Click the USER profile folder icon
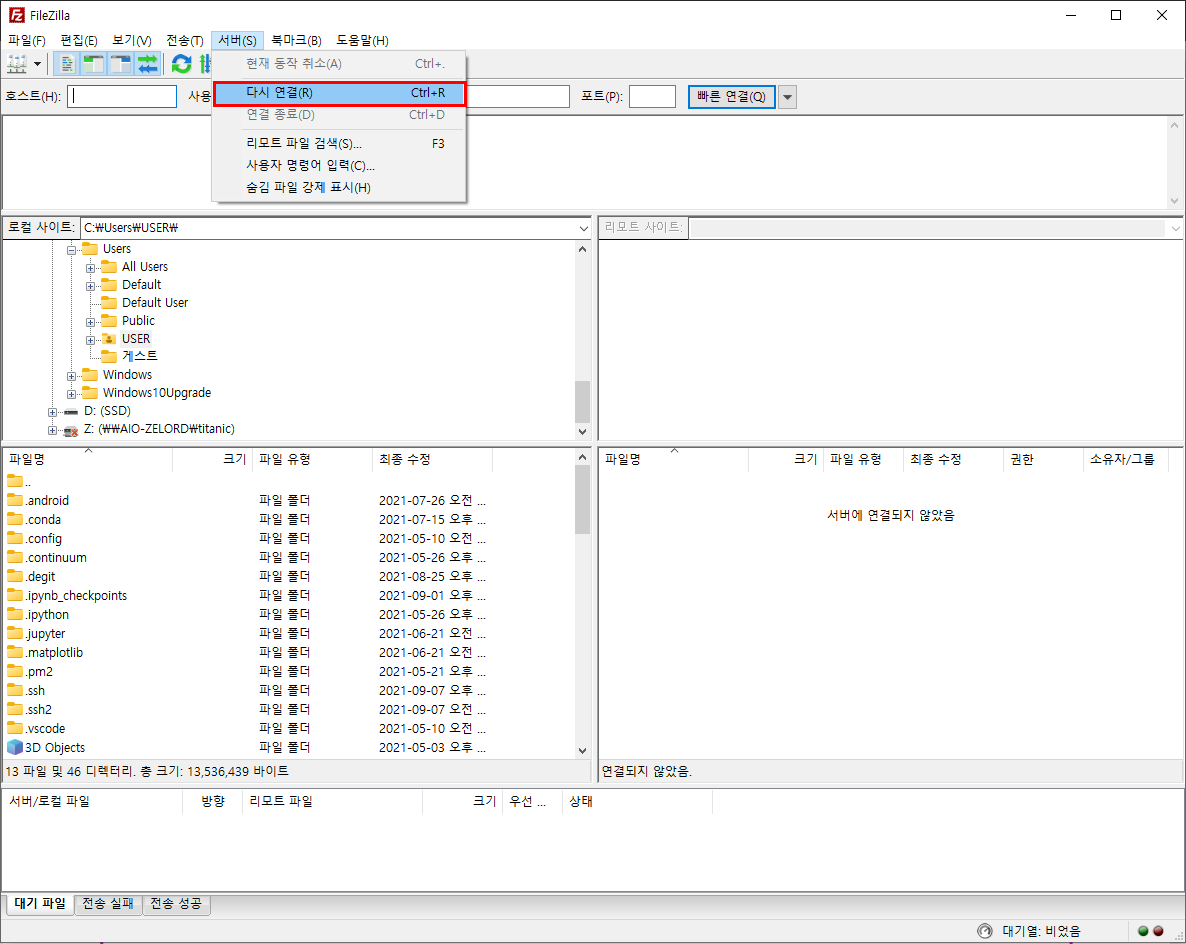 [109, 339]
